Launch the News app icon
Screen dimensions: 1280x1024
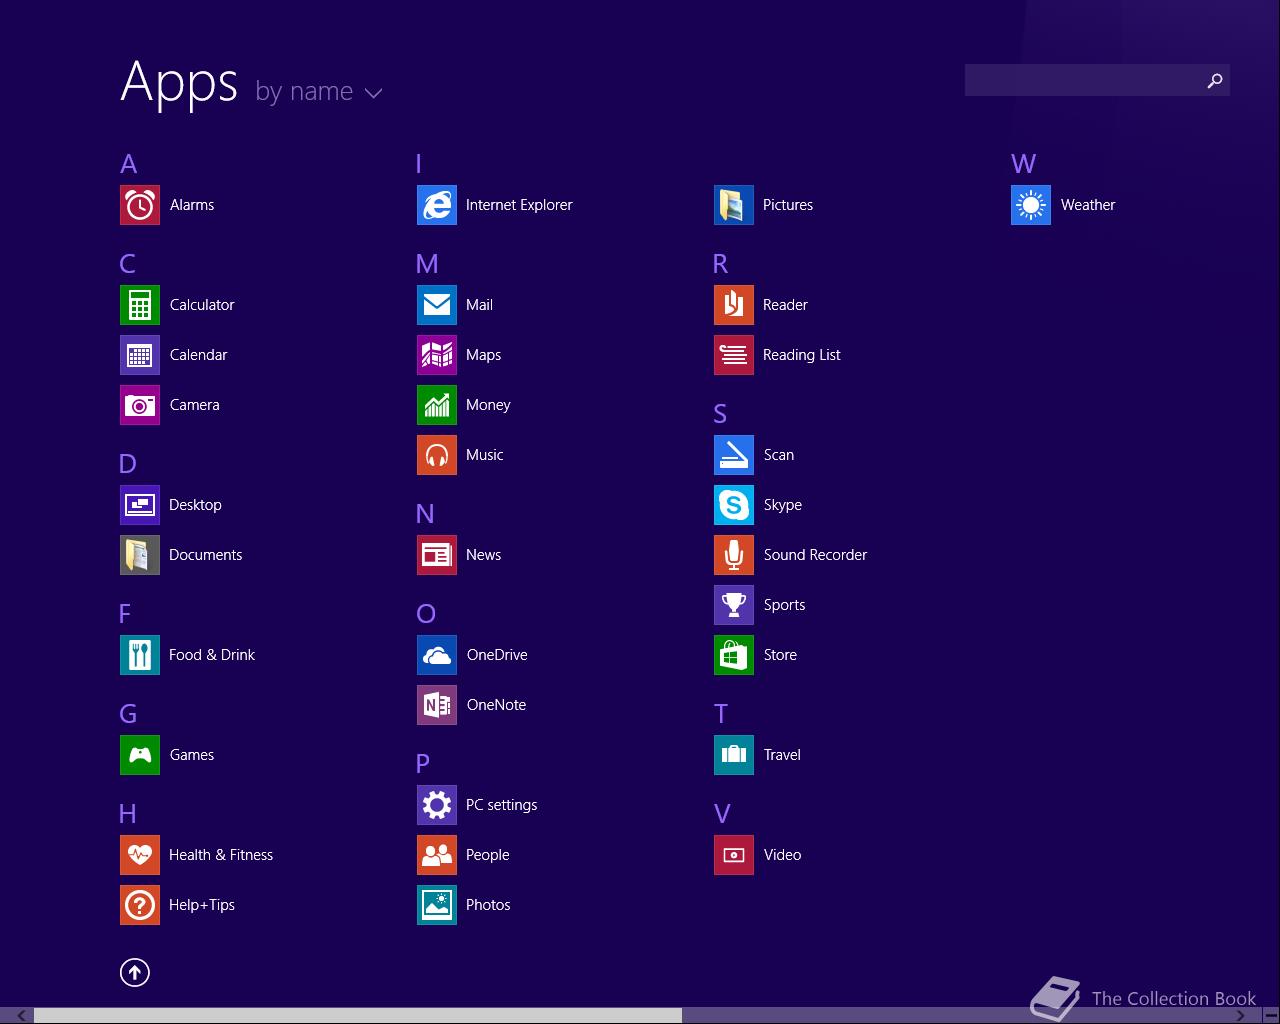[x=437, y=555]
